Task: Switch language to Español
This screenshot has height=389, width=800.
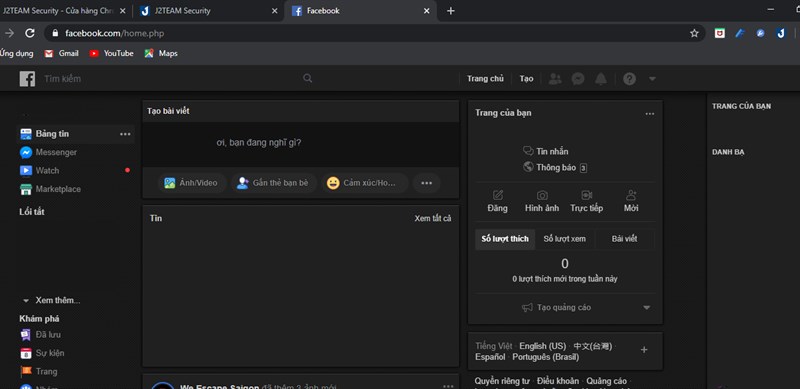Action: tap(490, 357)
